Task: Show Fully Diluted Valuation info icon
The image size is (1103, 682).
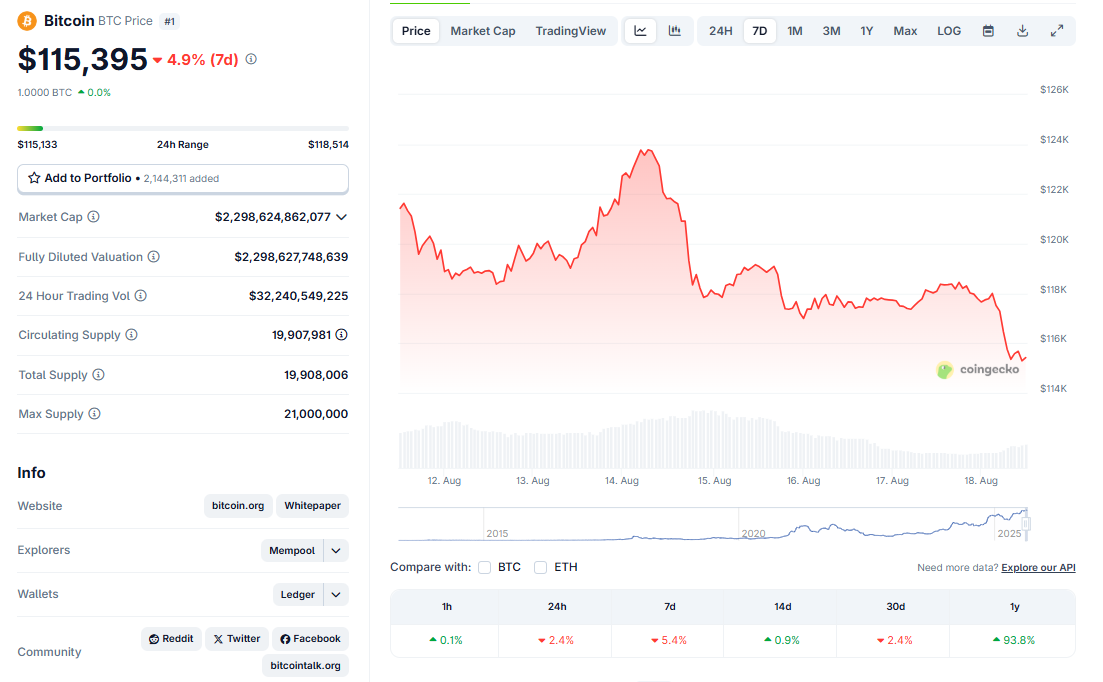Action: (x=153, y=257)
